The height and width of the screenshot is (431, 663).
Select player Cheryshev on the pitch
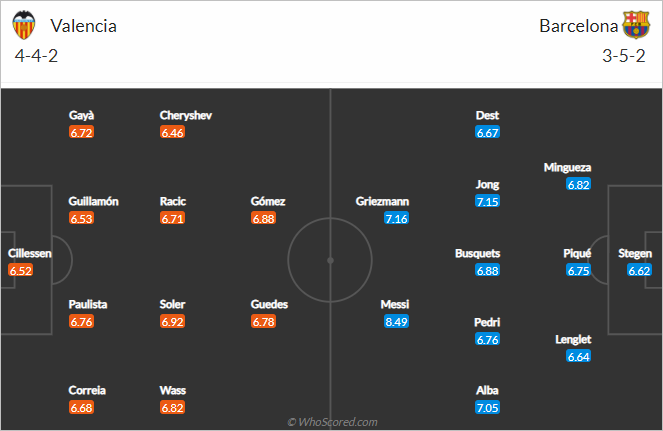tap(188, 115)
